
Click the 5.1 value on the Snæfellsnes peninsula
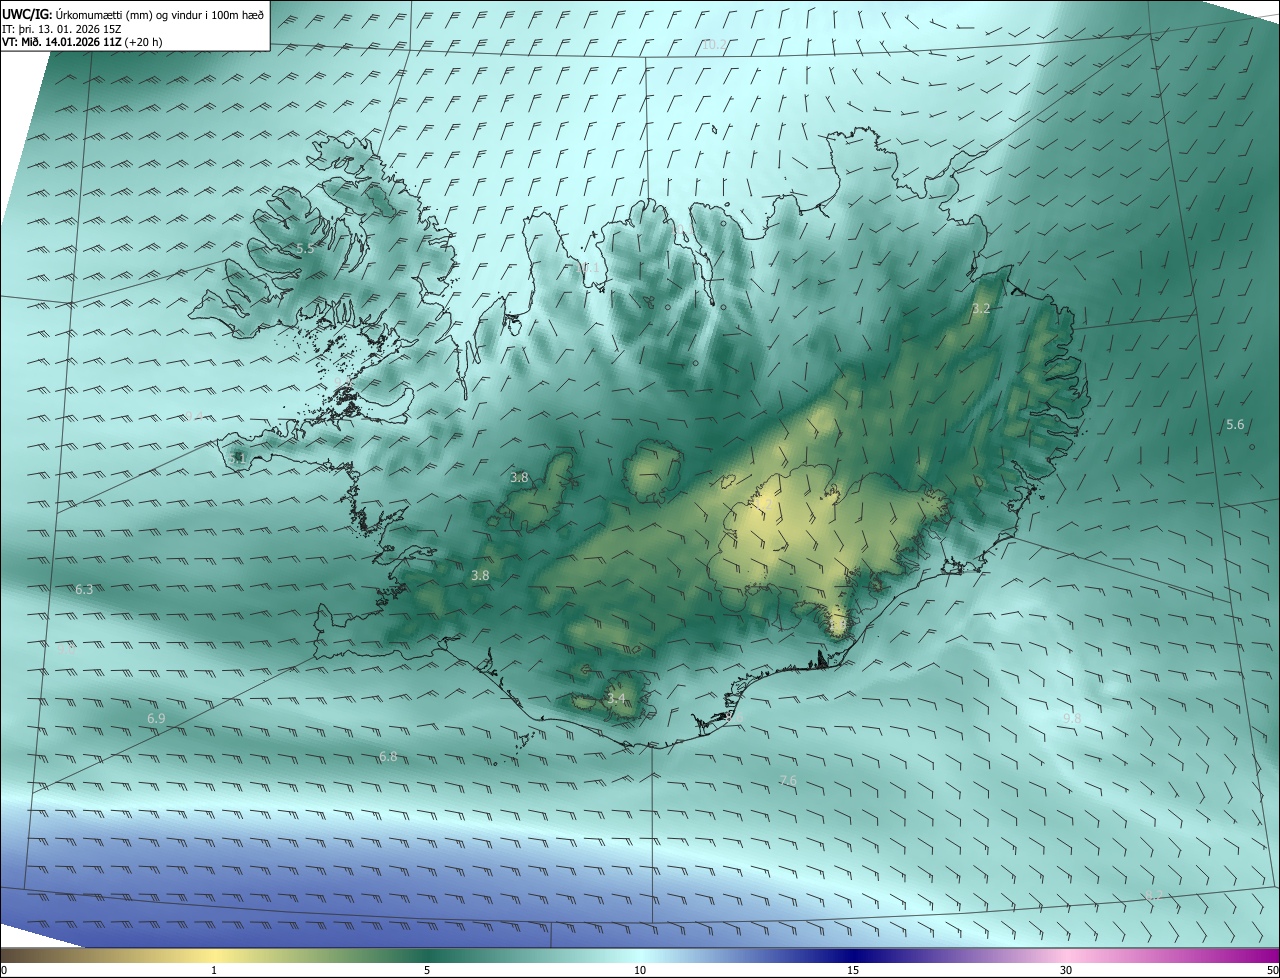pos(237,458)
